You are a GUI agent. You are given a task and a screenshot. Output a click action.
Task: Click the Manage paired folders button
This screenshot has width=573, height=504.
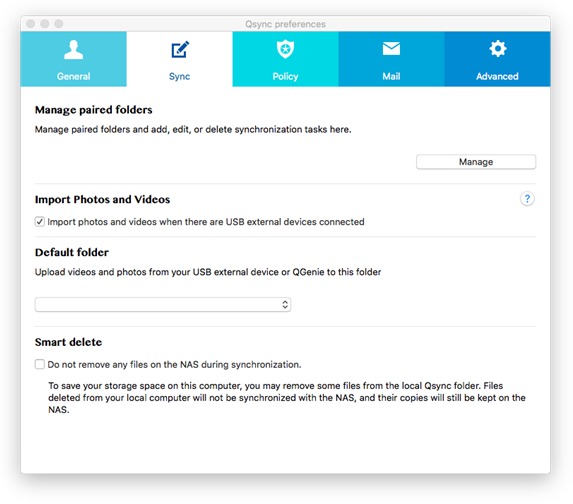coord(476,162)
